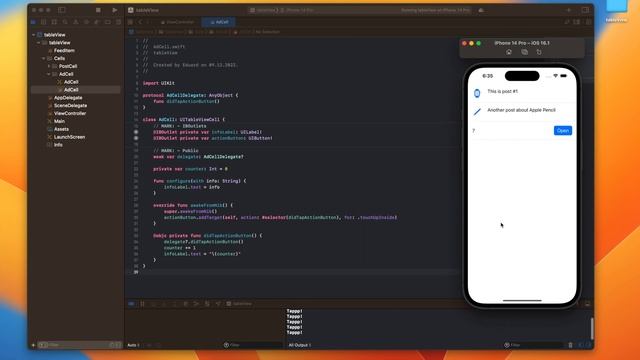Click the console vertical scrollbar
Image resolution: width=640 pixels, height=360 pixels.
point(591,328)
